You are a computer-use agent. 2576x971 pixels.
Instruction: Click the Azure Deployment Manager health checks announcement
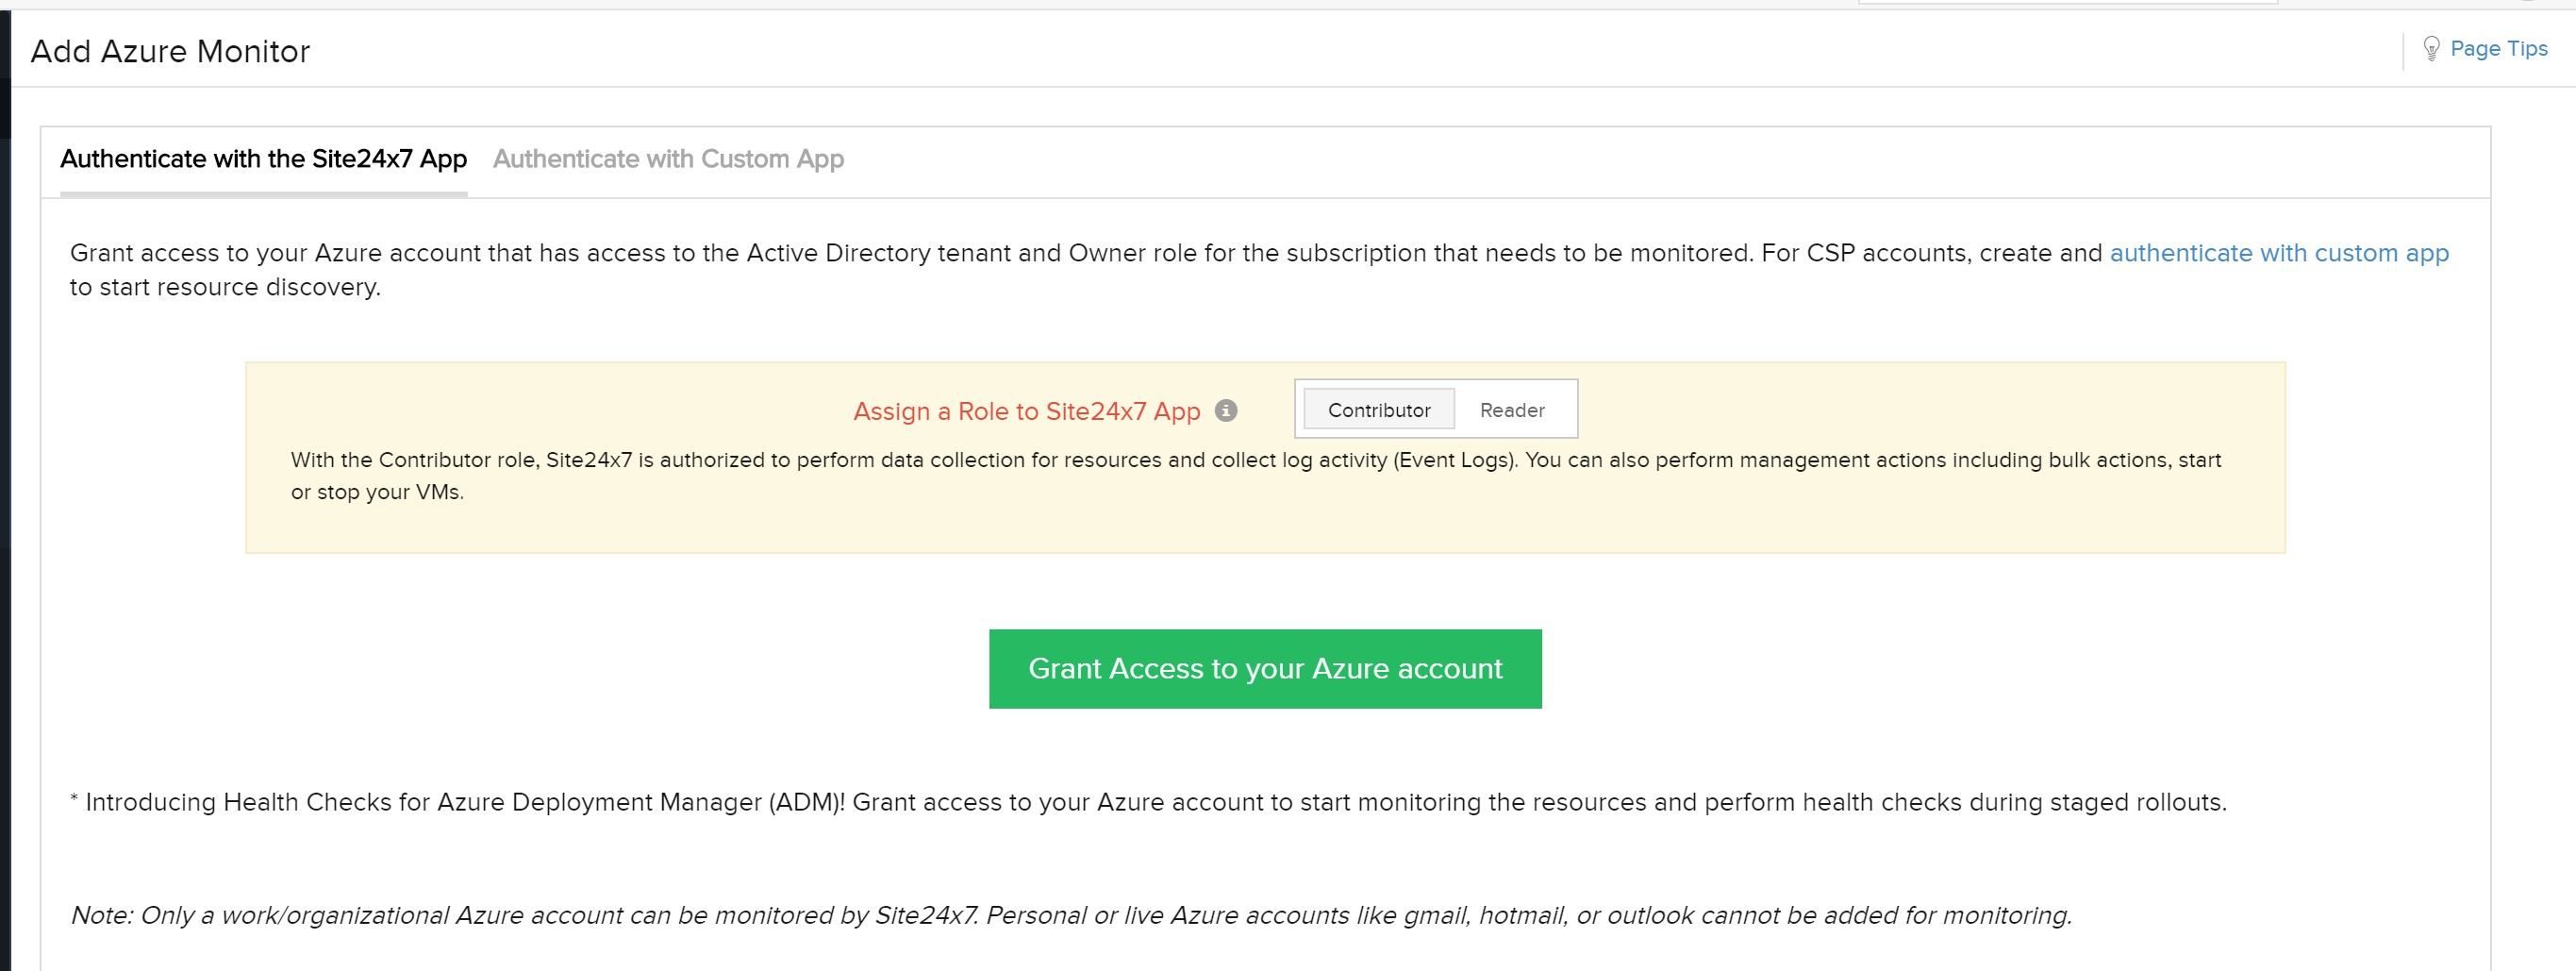(1148, 802)
